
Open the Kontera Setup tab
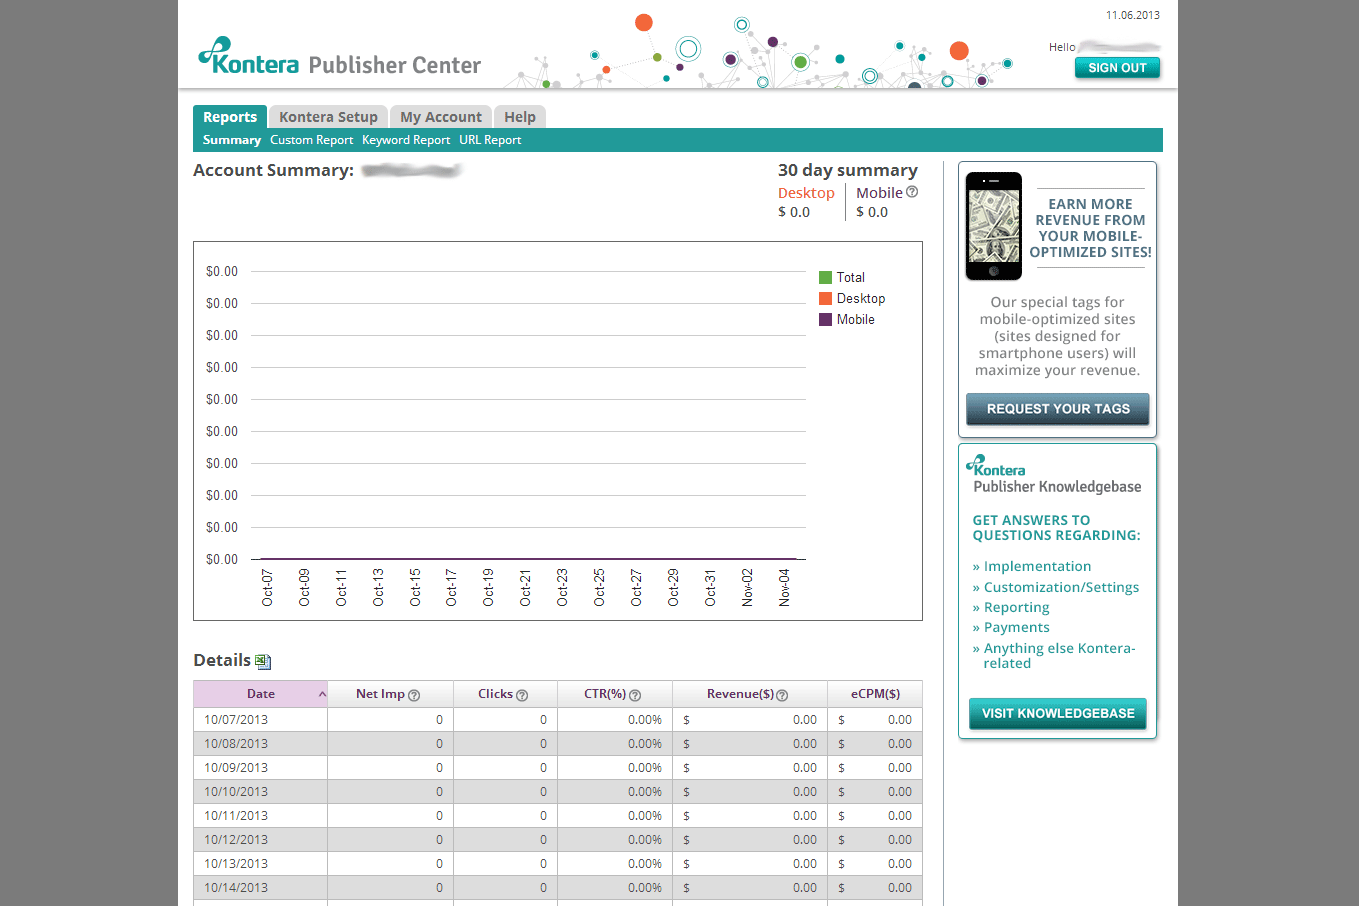pyautogui.click(x=328, y=117)
